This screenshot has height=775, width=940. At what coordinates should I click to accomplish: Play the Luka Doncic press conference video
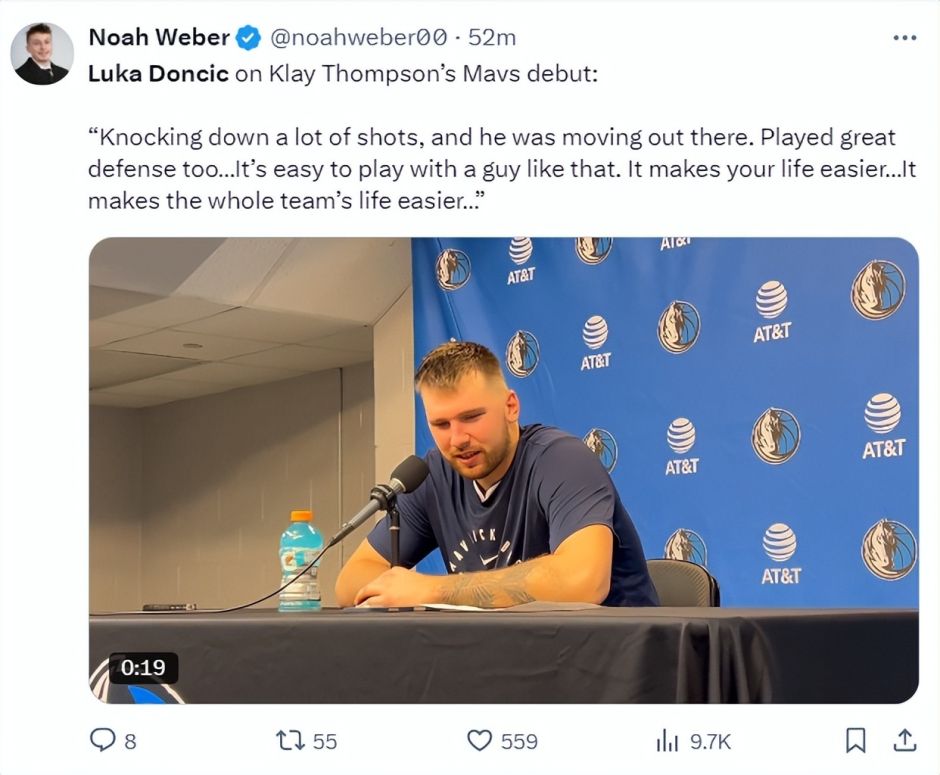pyautogui.click(x=503, y=470)
